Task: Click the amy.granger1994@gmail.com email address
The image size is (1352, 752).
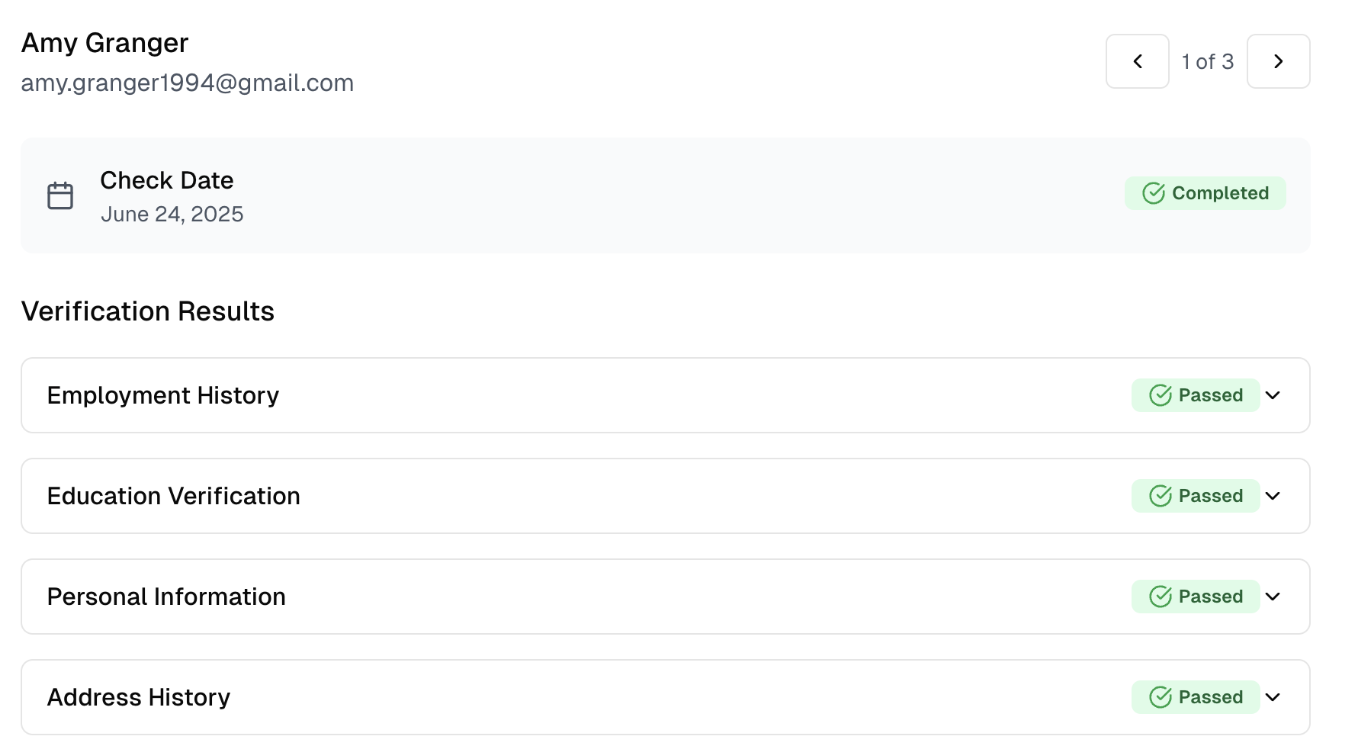Action: [187, 83]
